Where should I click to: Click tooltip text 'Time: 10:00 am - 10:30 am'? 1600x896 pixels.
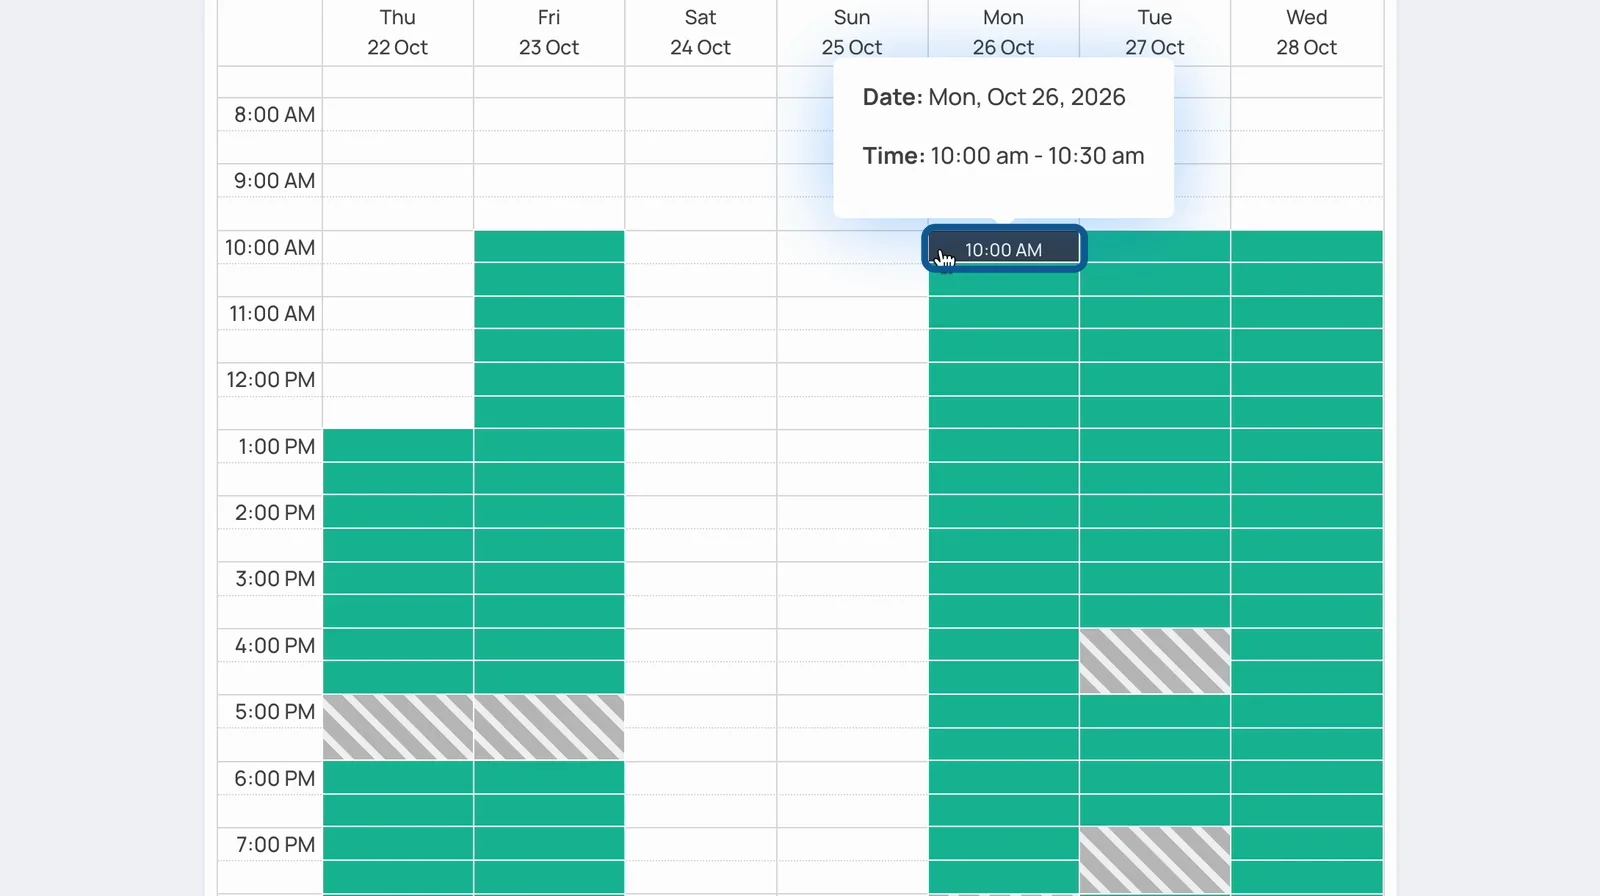[x=1003, y=156]
